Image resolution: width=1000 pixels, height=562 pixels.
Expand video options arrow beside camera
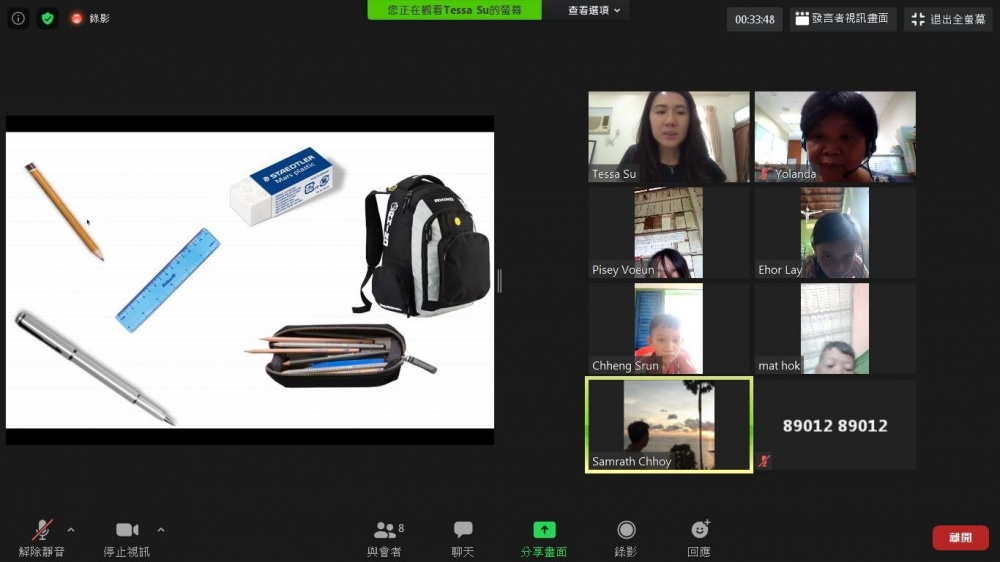[161, 529]
